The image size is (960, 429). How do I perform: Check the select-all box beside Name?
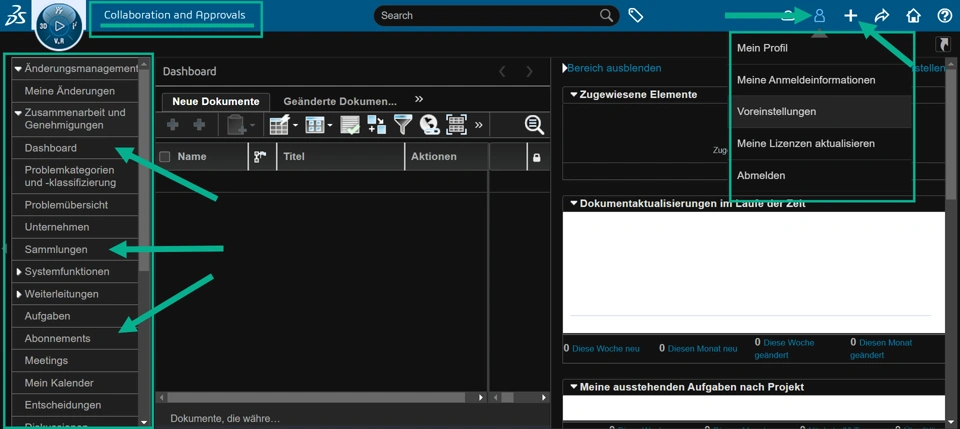tap(165, 157)
